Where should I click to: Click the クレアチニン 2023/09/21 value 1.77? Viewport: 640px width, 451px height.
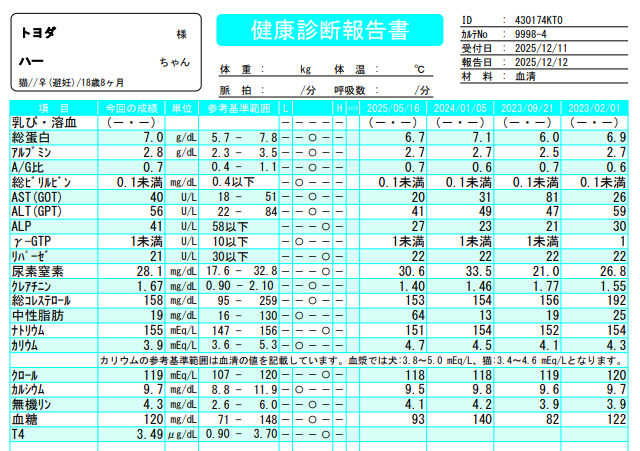546,286
